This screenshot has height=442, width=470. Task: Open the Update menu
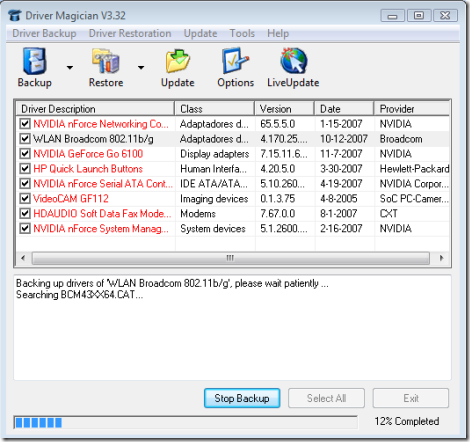(200, 33)
